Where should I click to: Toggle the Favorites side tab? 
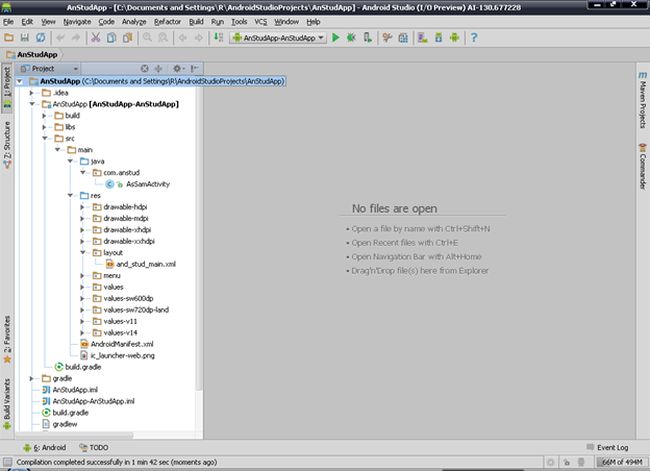(7, 340)
